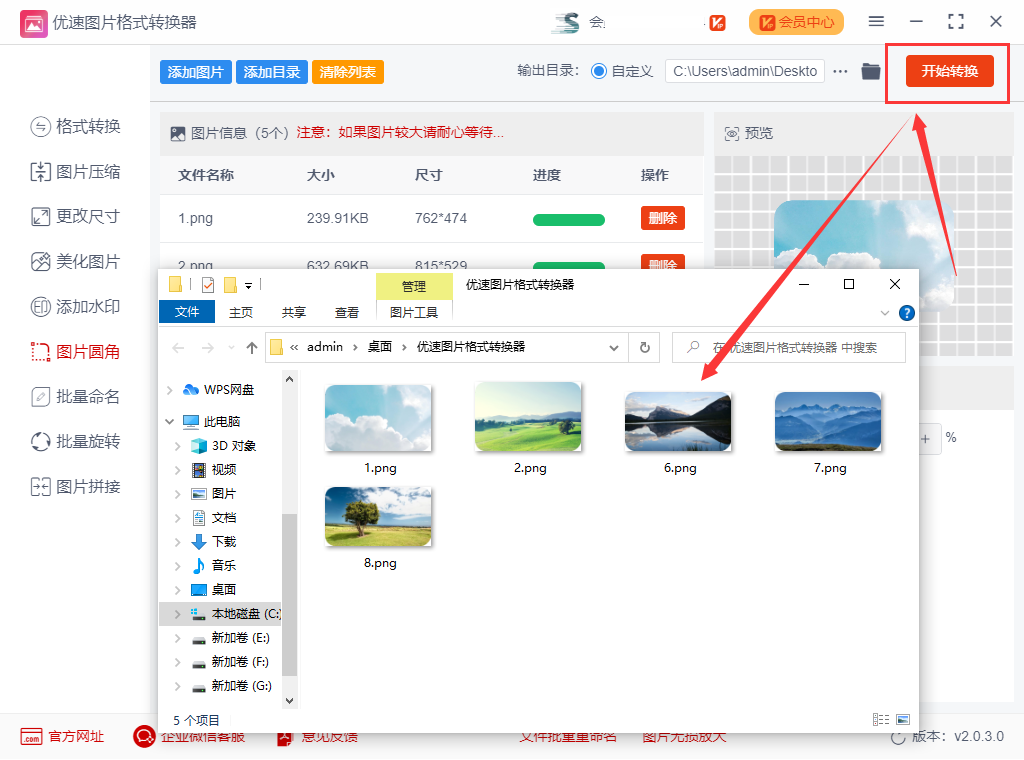Viewport: 1024px width, 760px height.
Task: Expand the 下载 tree node
Action: pyautogui.click(x=178, y=542)
